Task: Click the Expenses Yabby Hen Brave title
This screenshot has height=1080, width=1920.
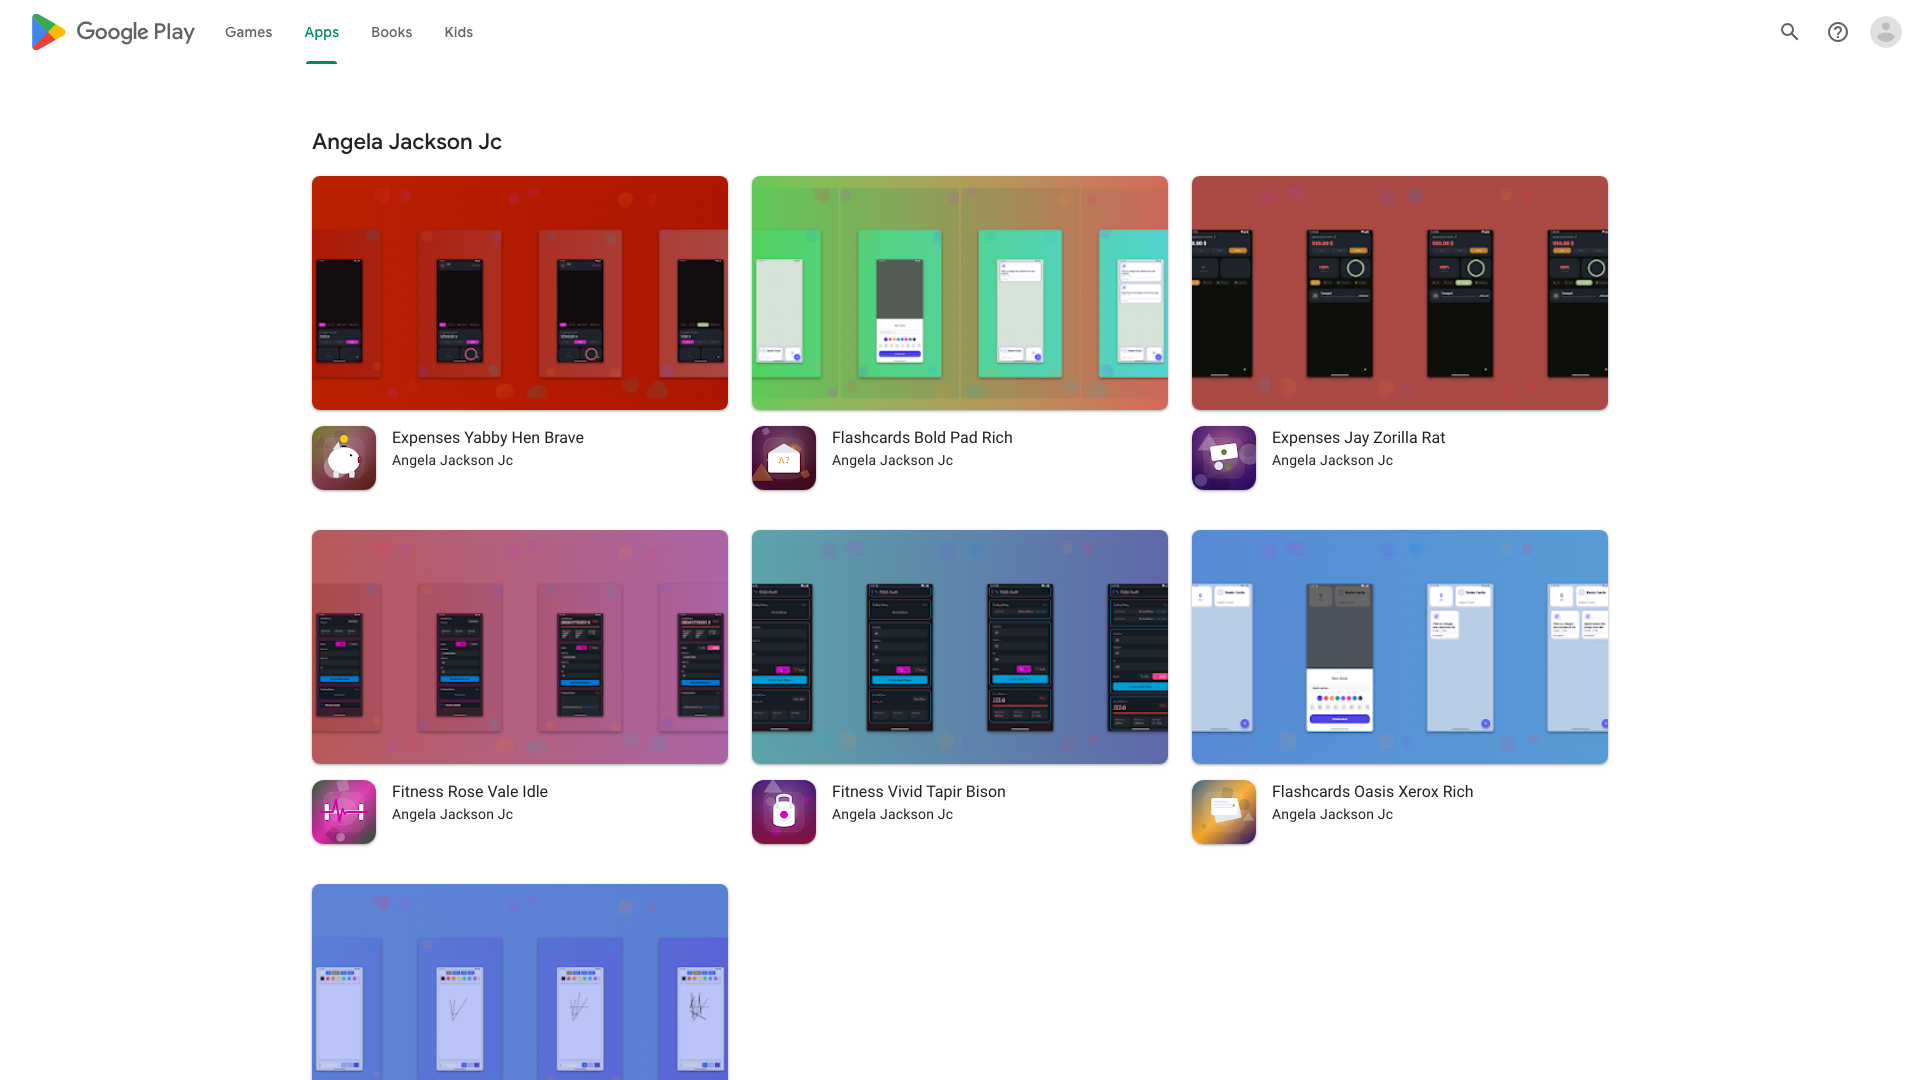Action: (488, 438)
